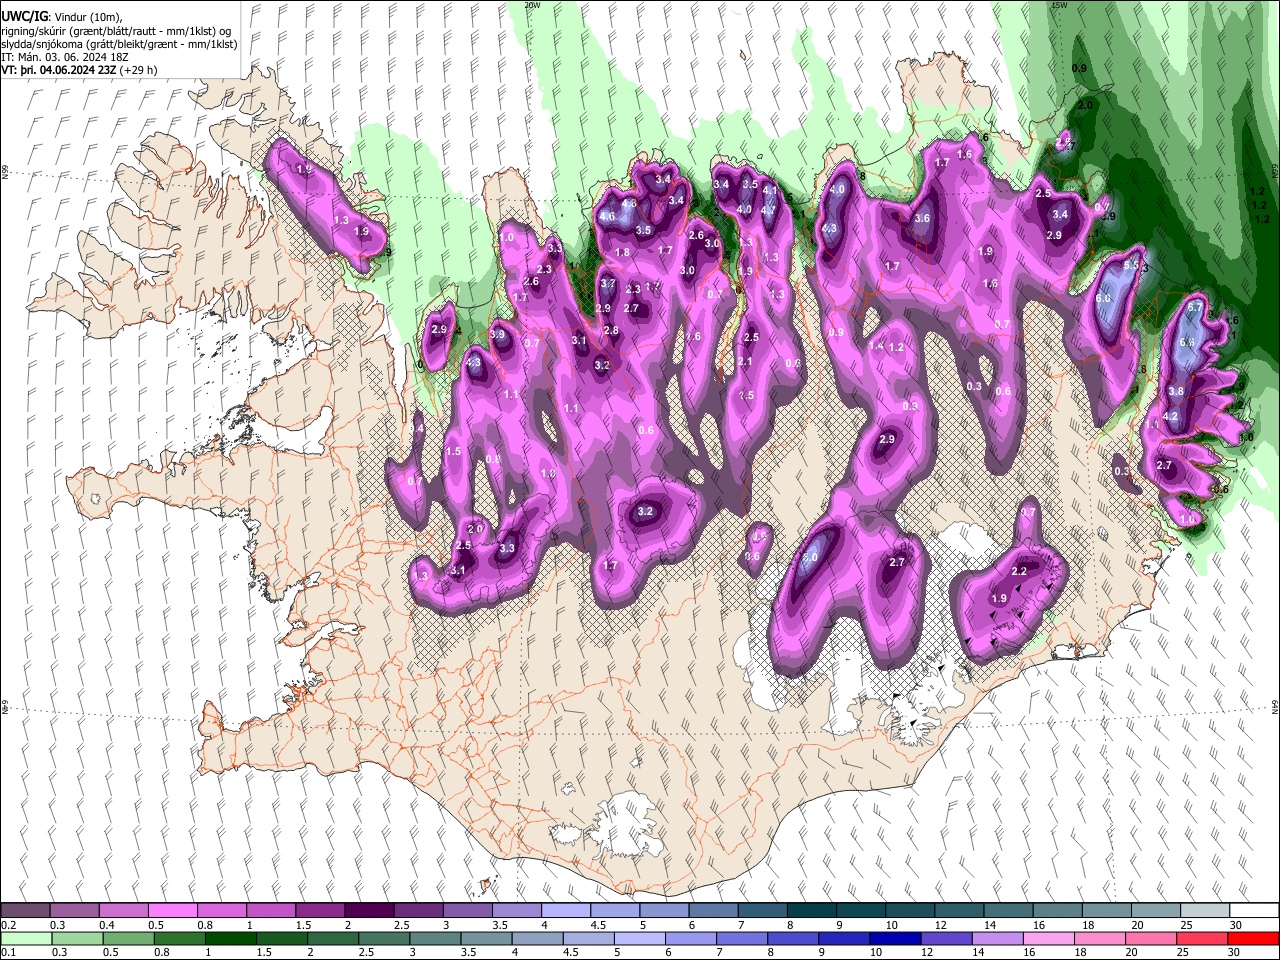Click the '2.2' precipitation value on the map
This screenshot has width=1280, height=960.
pyautogui.click(x=1020, y=572)
